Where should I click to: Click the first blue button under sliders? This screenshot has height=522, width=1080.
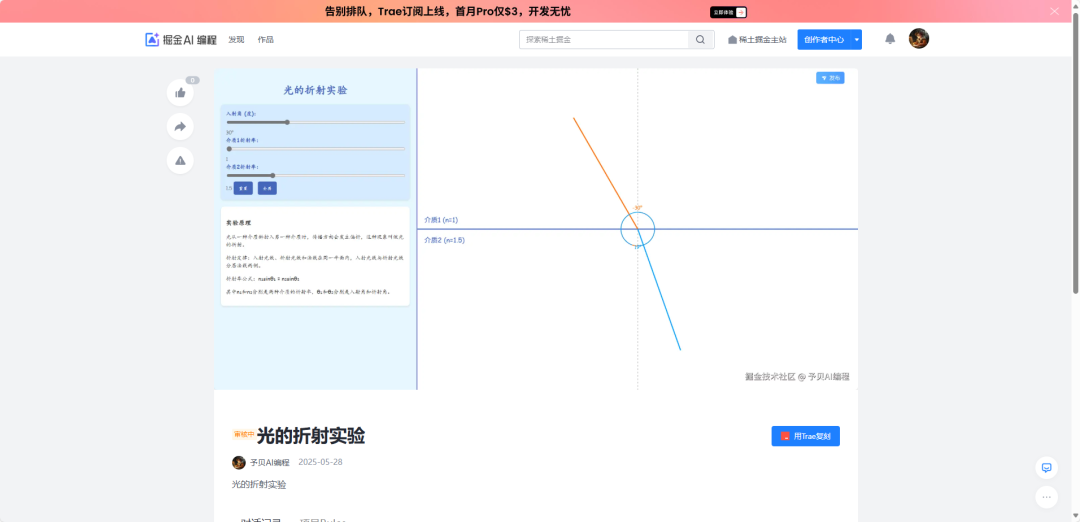pos(243,188)
